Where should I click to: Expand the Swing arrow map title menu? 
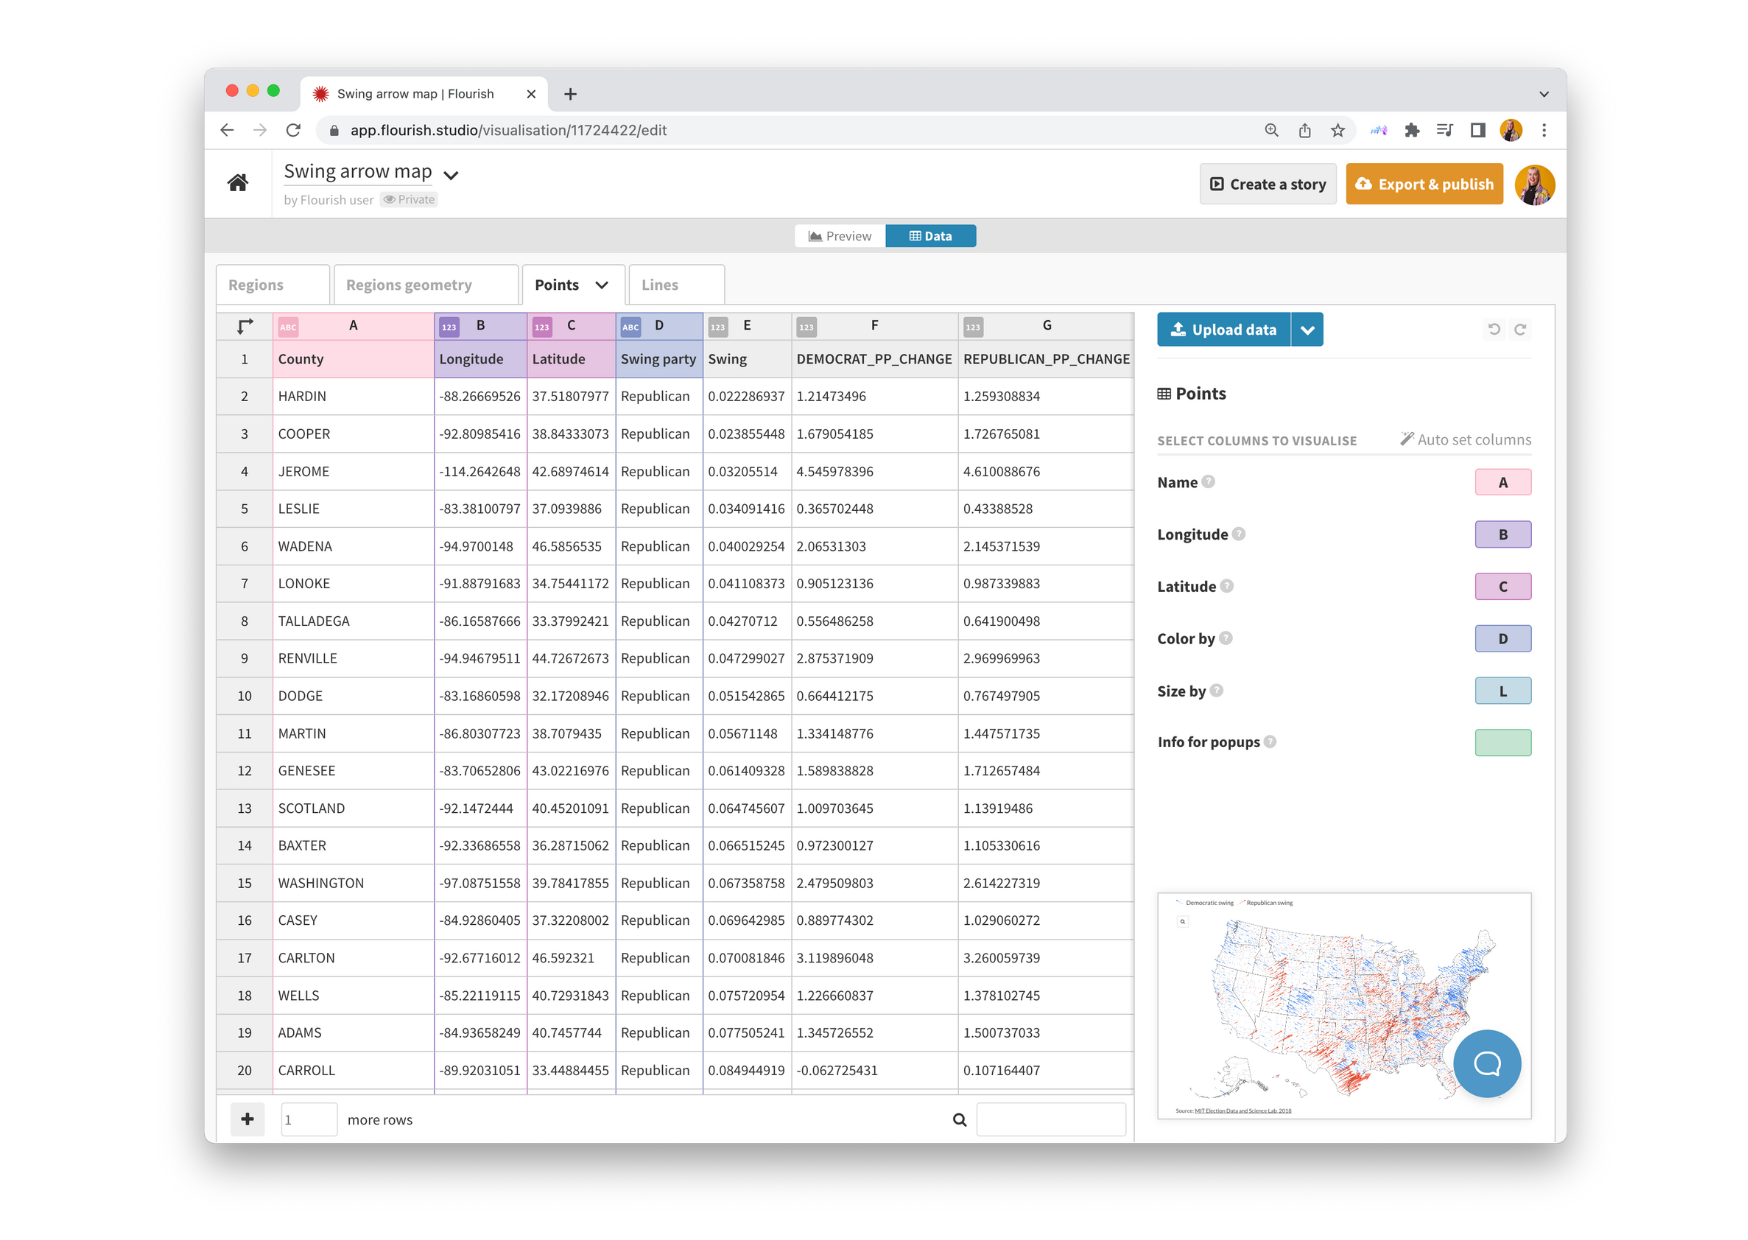click(451, 175)
